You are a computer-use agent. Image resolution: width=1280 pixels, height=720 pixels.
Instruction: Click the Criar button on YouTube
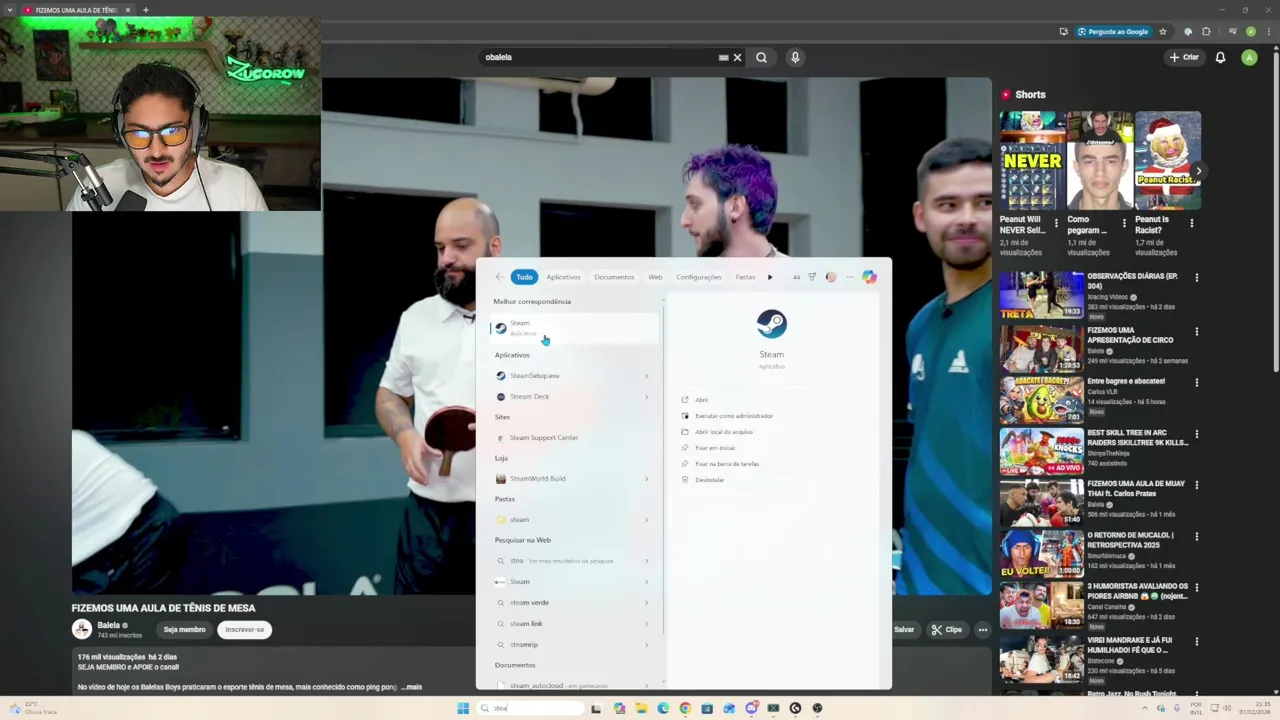[x=1184, y=57]
